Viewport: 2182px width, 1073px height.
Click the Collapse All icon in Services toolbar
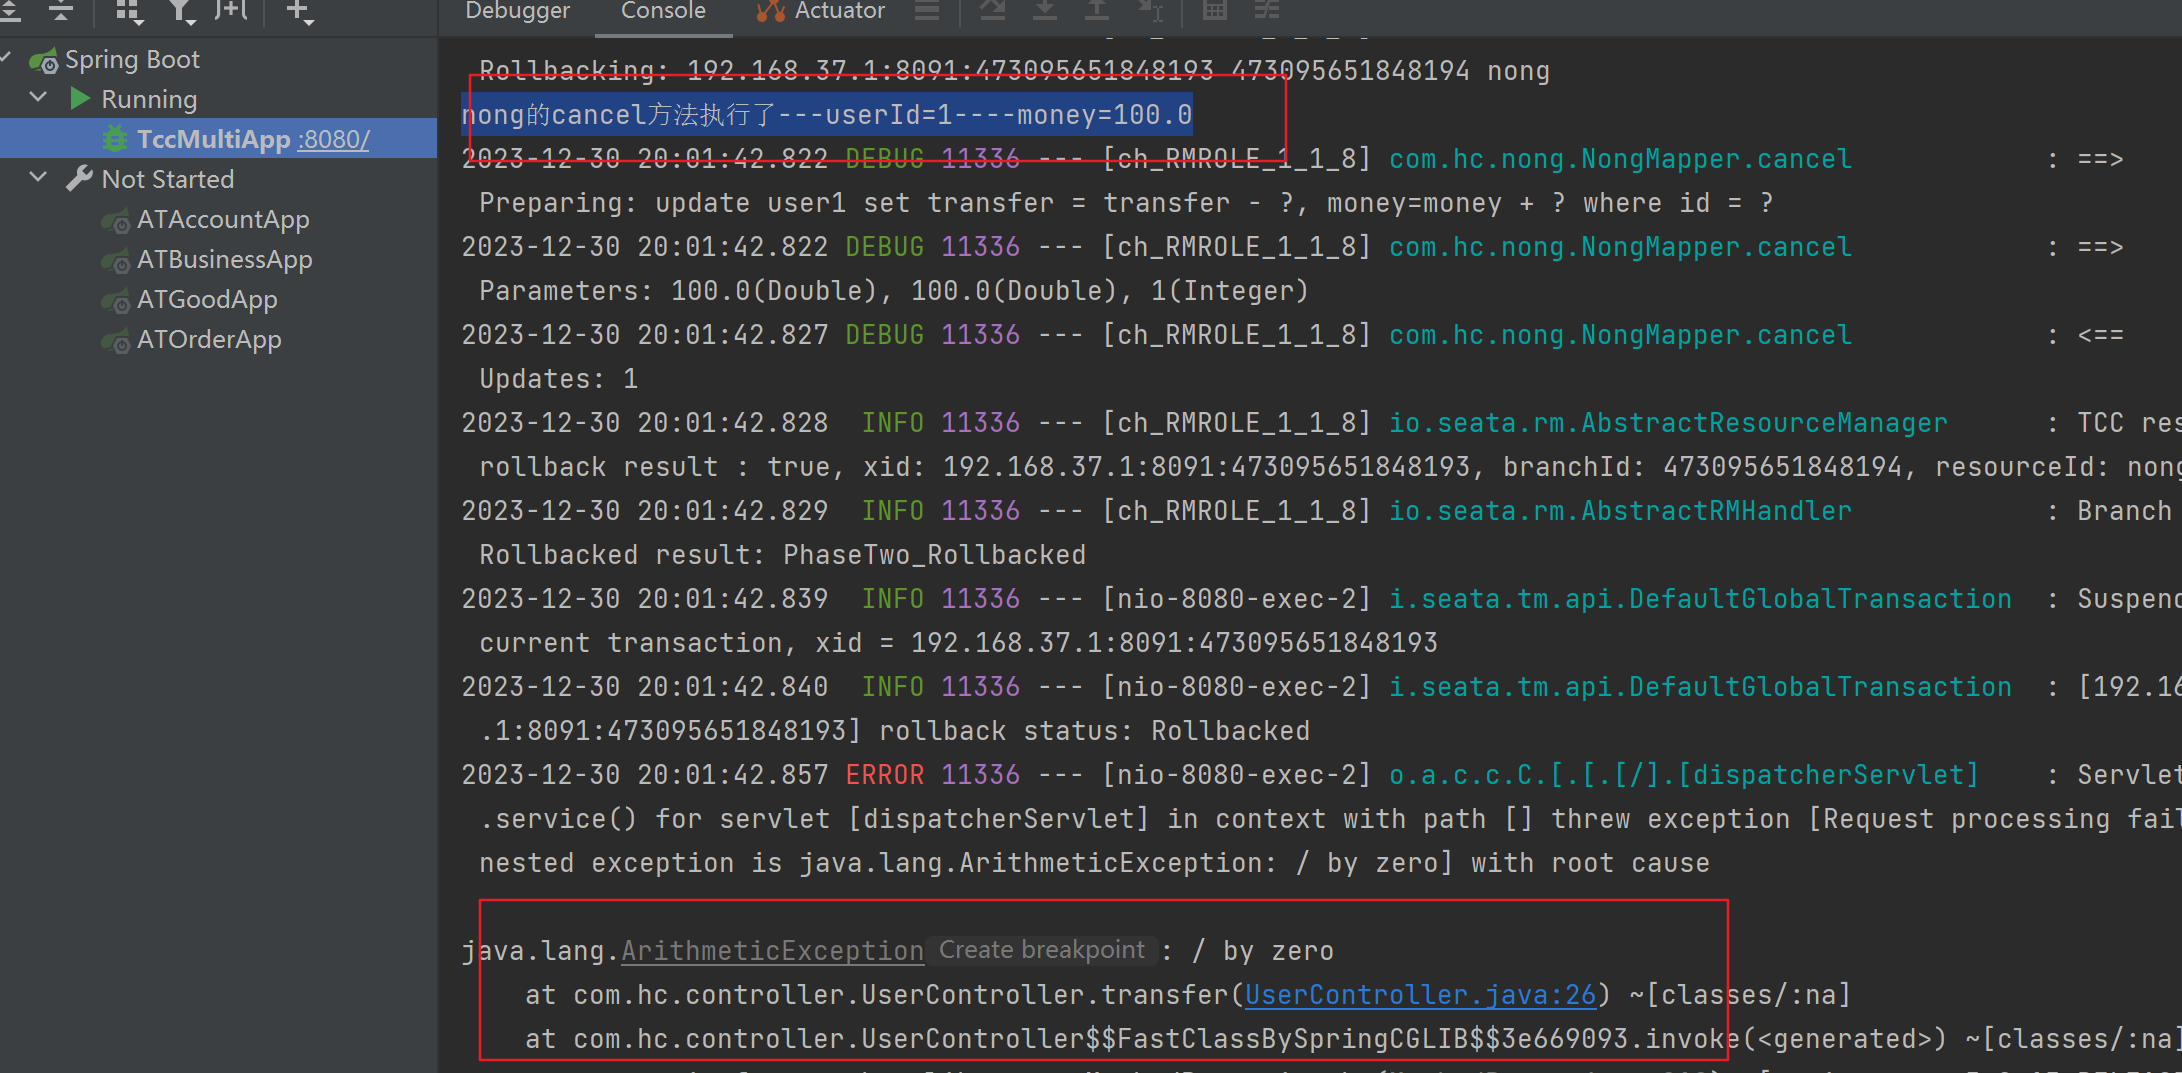tap(61, 10)
